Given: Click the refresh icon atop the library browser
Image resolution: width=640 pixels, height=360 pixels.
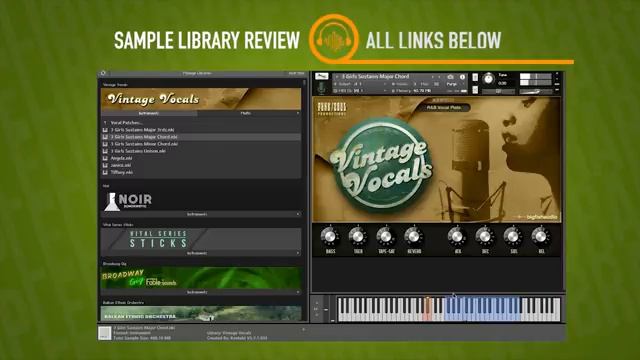Looking at the screenshot, I should click(103, 73).
